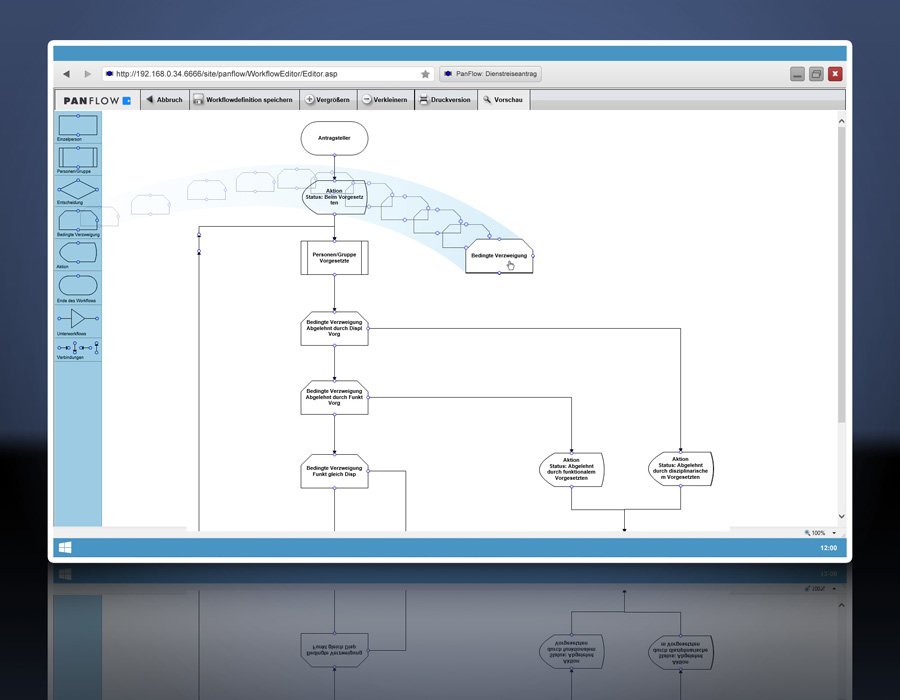This screenshot has width=900, height=700.
Task: Select the Antragsteller start node
Action: (x=334, y=138)
